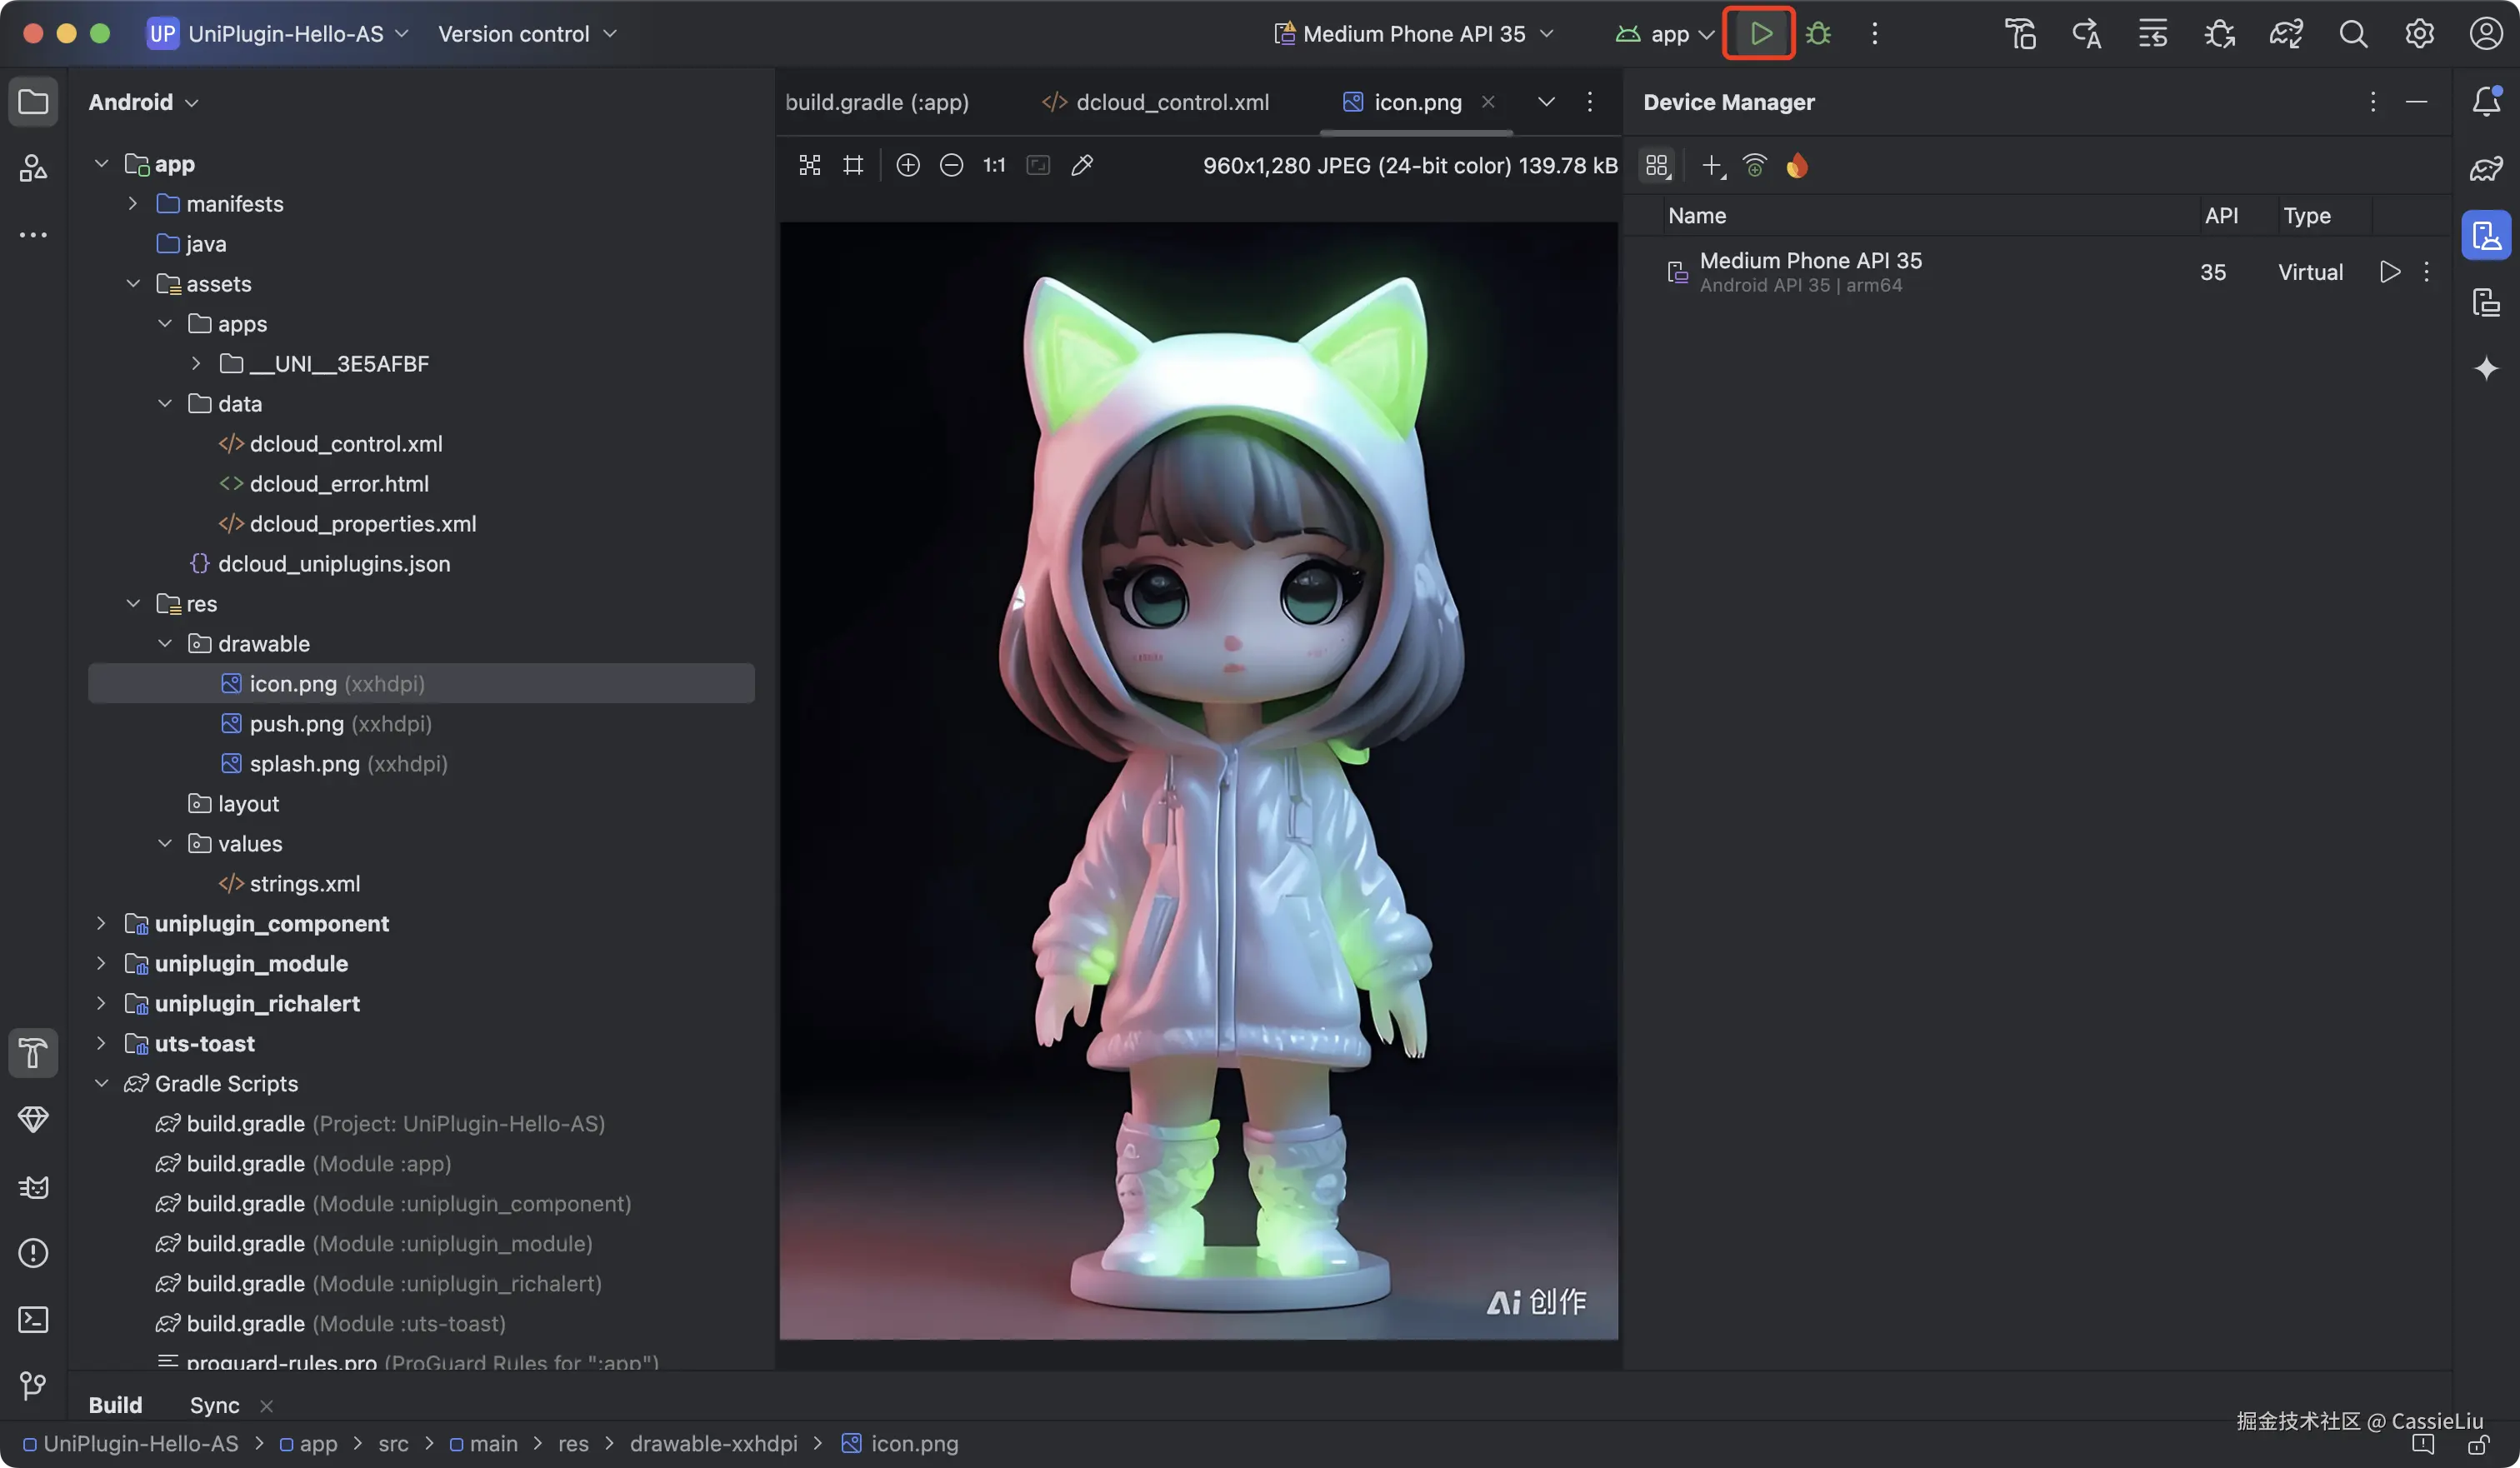The width and height of the screenshot is (2520, 1468).
Task: Select splash.png in the drawable folder
Action: click(304, 764)
